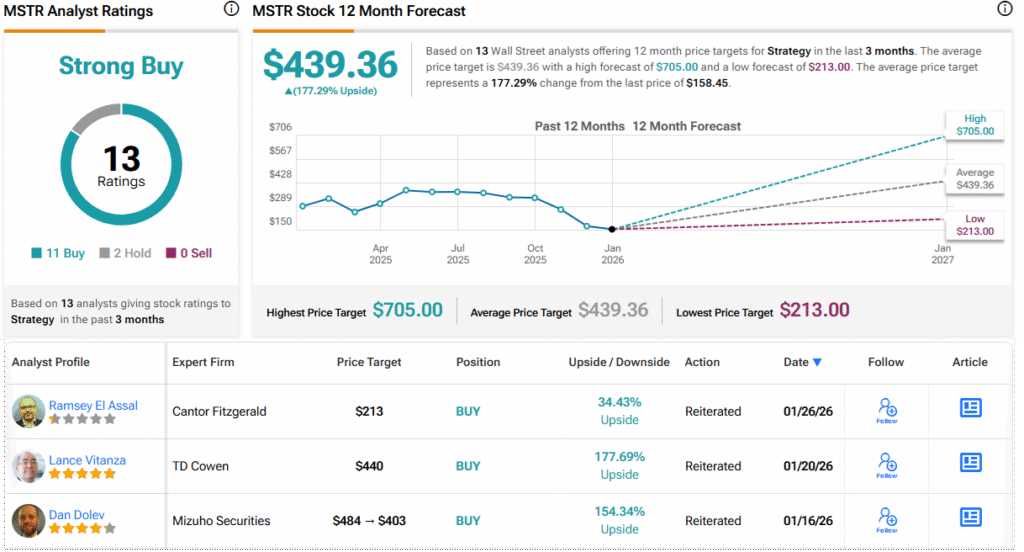Click info icon beside 12 Month Forecast
Screen dimensions: 1024x552
(1004, 9)
